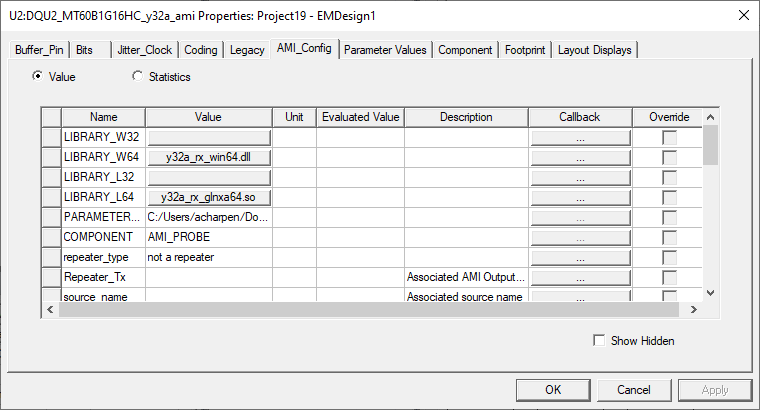Switch to the Layout Displays tab
Viewport: 760px width, 410px height.
click(595, 50)
